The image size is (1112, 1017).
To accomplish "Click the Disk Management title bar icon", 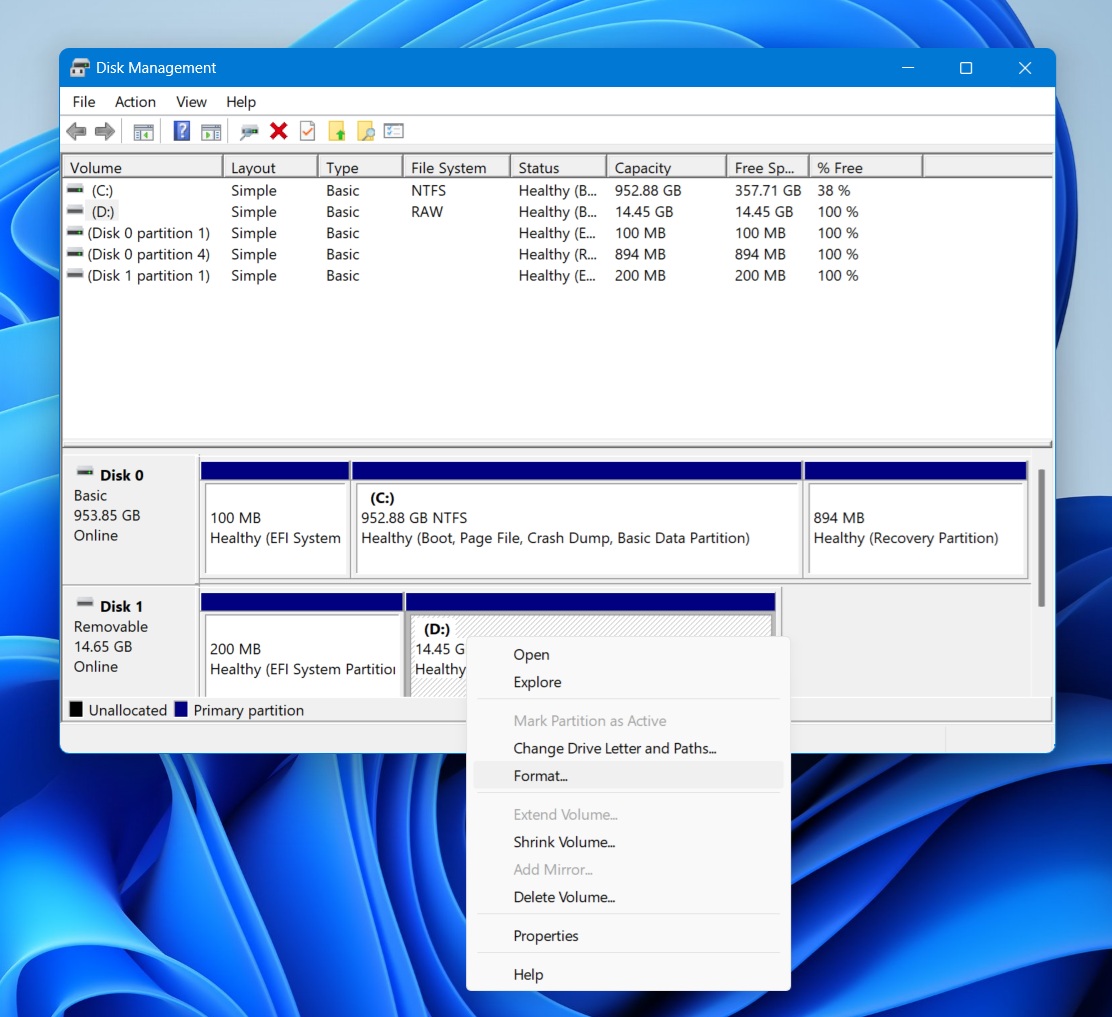I will click(79, 67).
